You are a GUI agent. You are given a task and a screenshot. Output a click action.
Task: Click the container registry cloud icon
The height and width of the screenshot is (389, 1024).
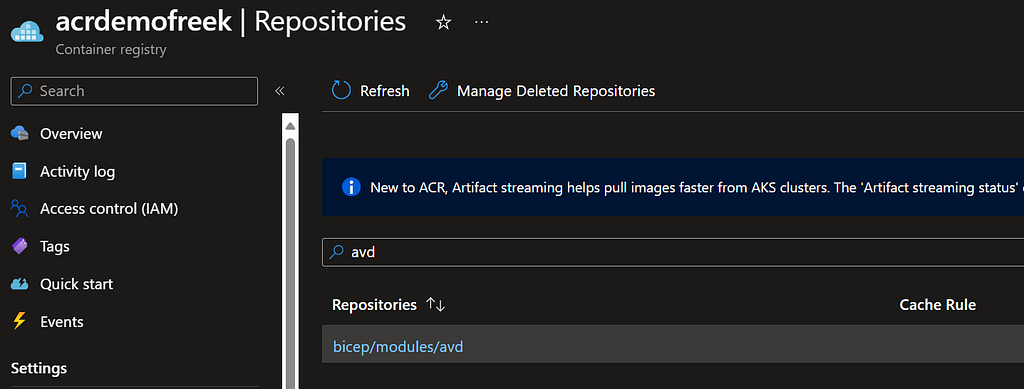(x=27, y=31)
